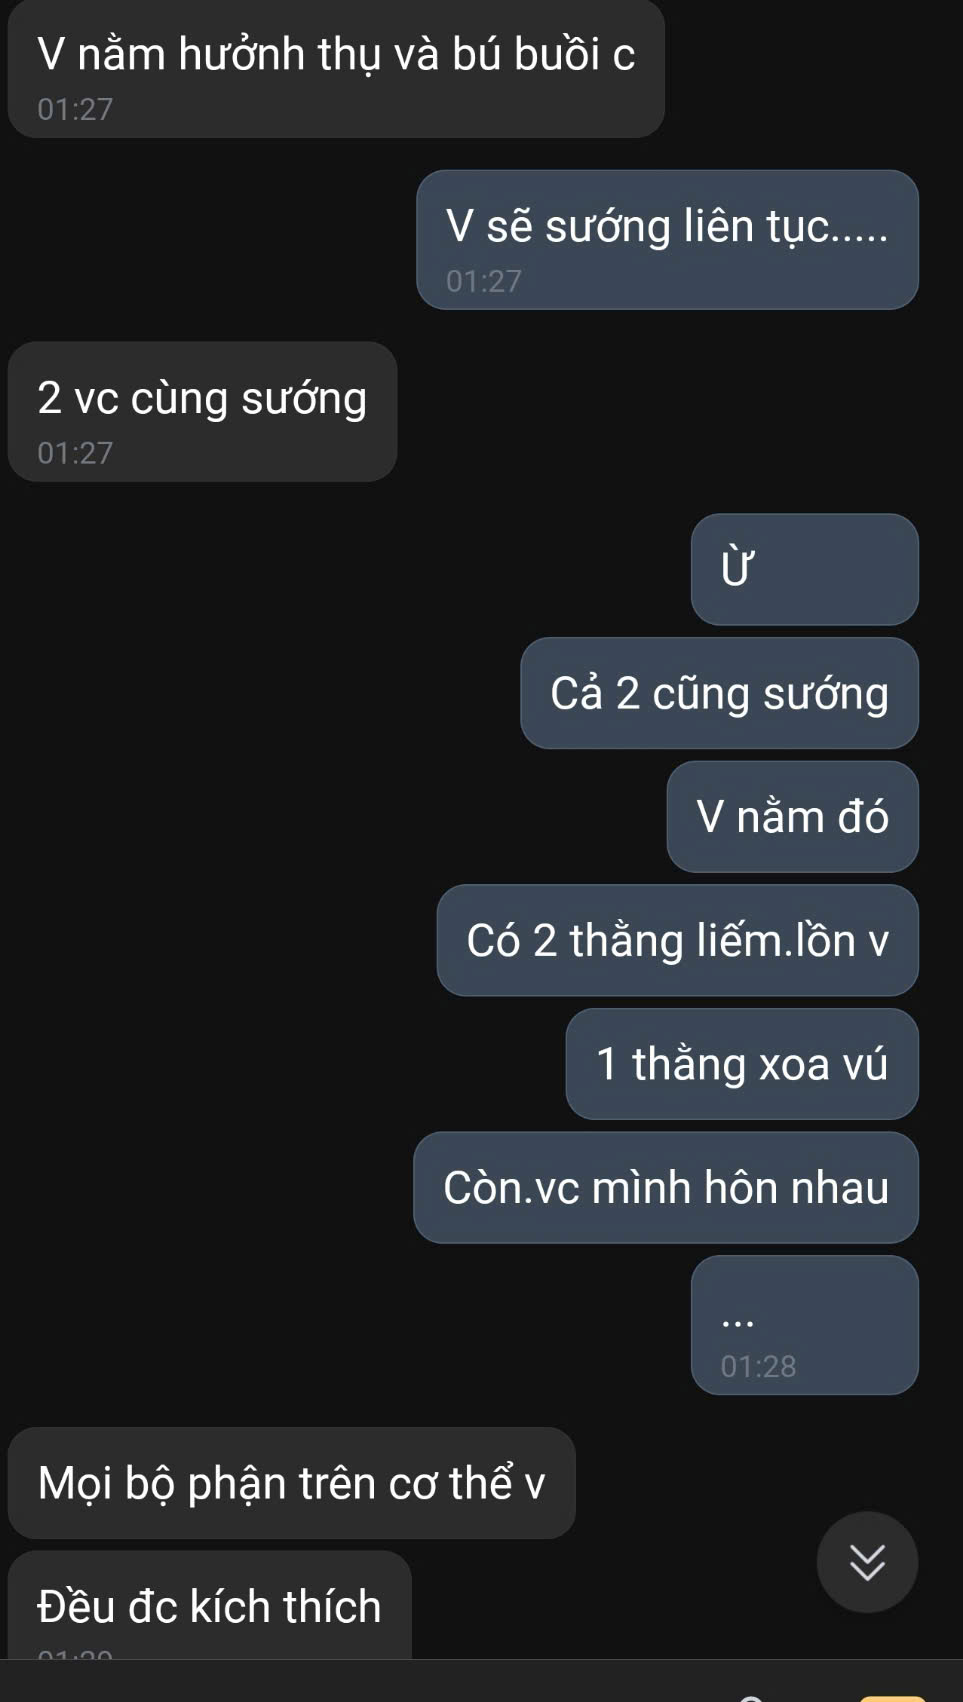Tap the "Cả 2 cũng sướng" outgoing message

pos(719,693)
